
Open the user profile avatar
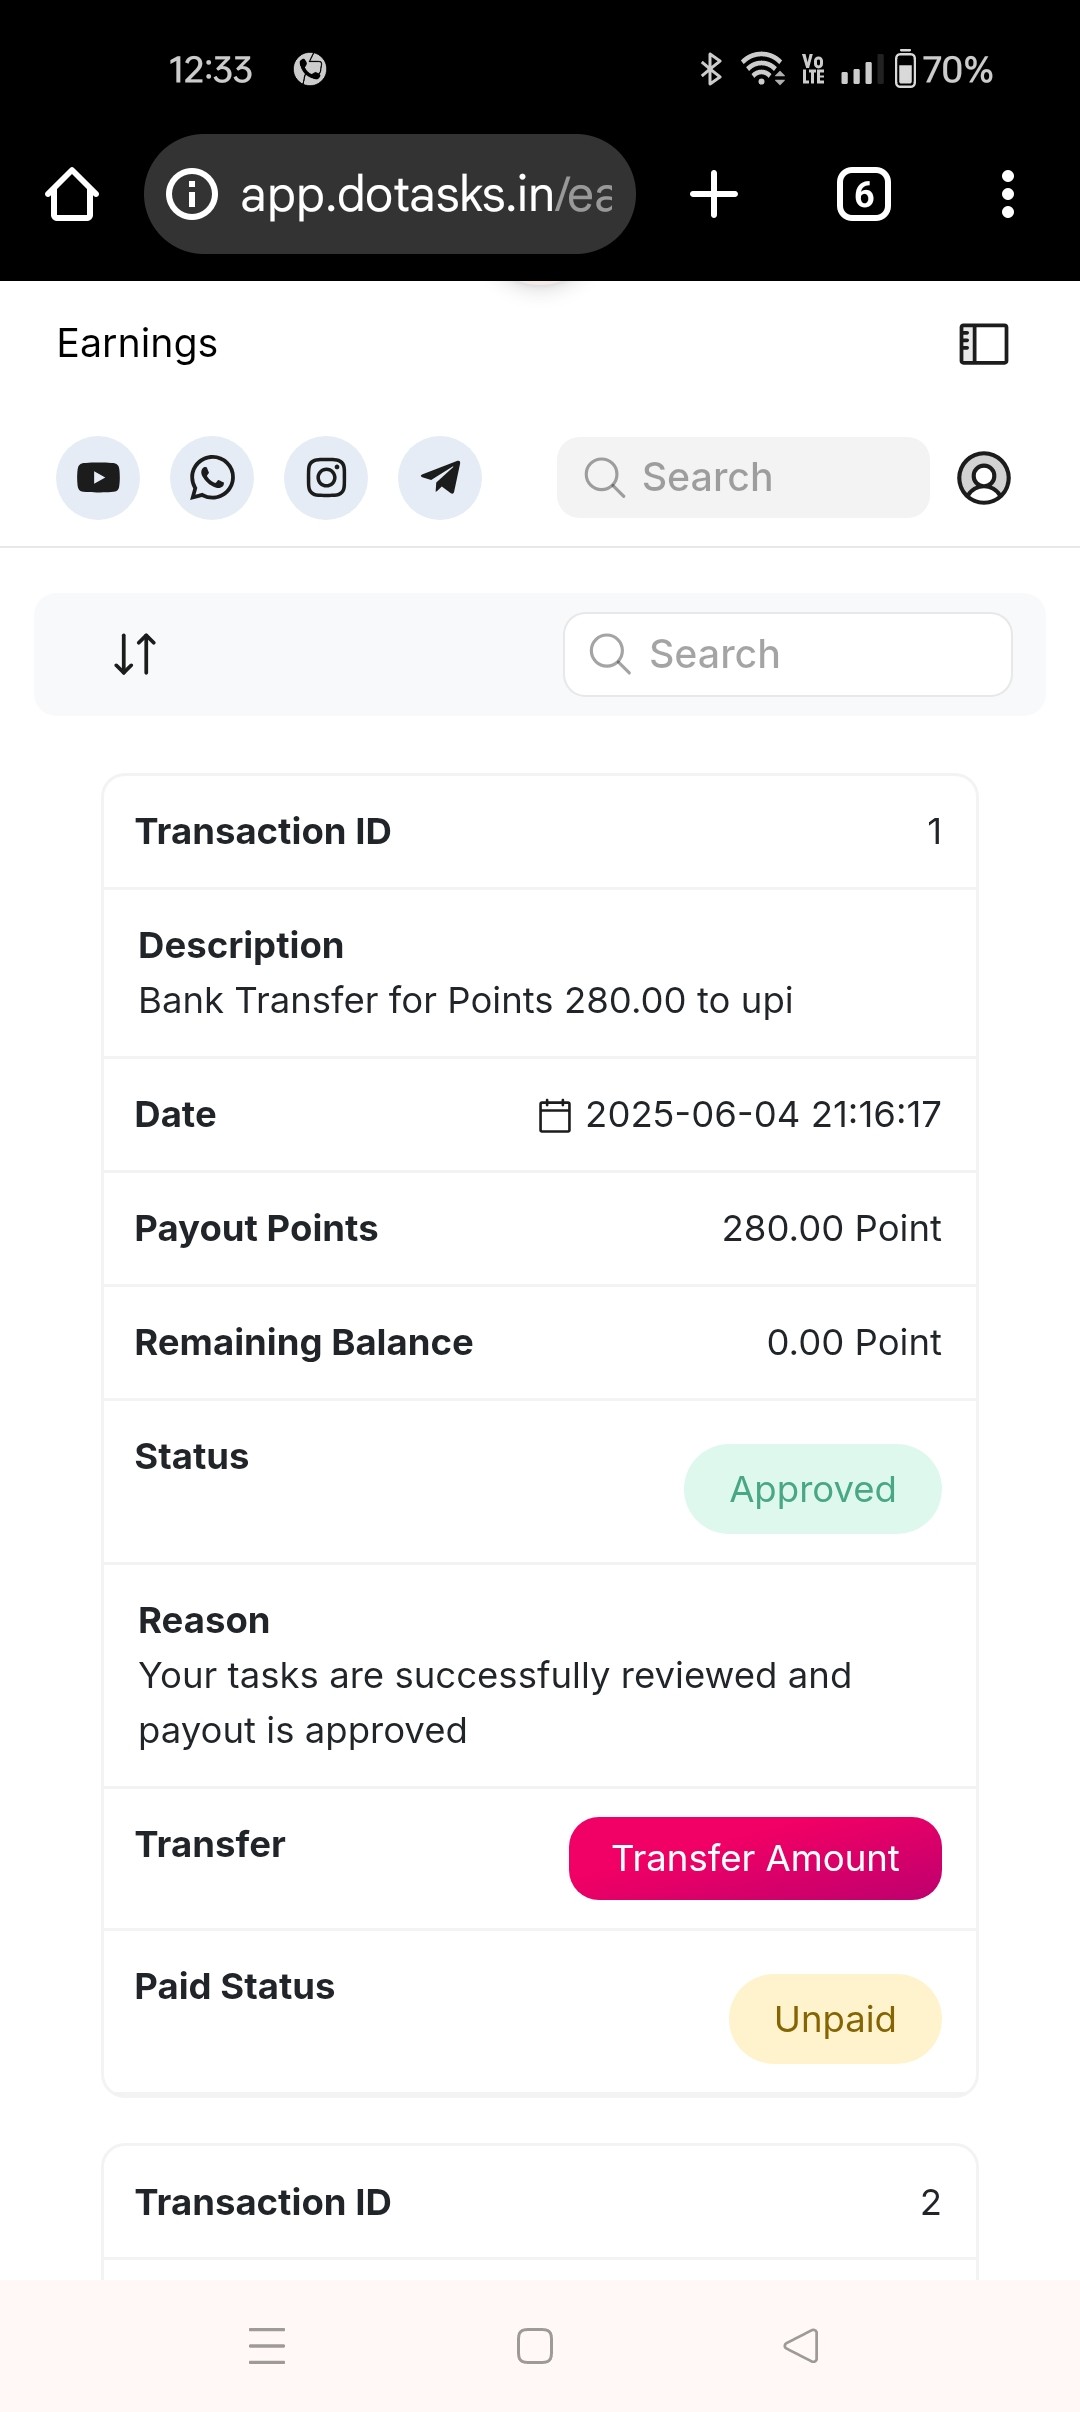tap(984, 478)
